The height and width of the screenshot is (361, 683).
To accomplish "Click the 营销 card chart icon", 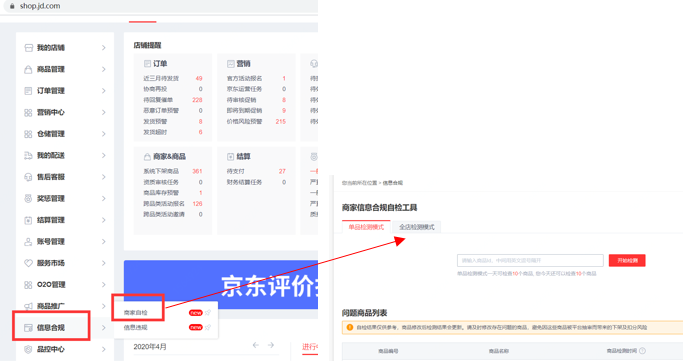I will click(230, 64).
